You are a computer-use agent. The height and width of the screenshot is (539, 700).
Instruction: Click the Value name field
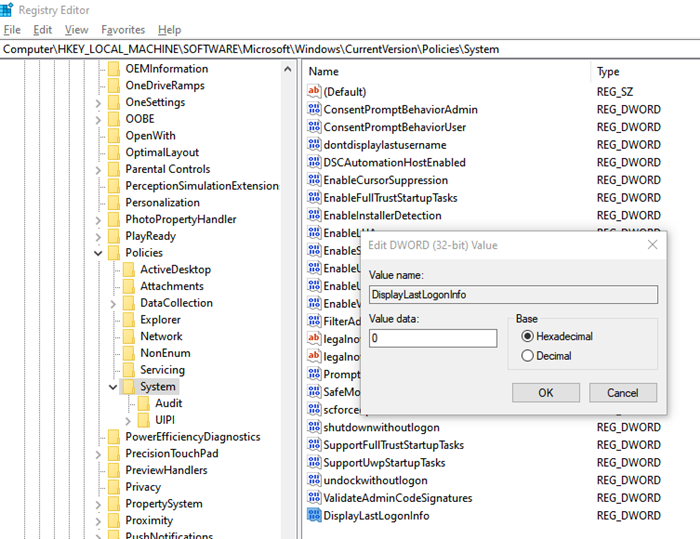pyautogui.click(x=513, y=295)
